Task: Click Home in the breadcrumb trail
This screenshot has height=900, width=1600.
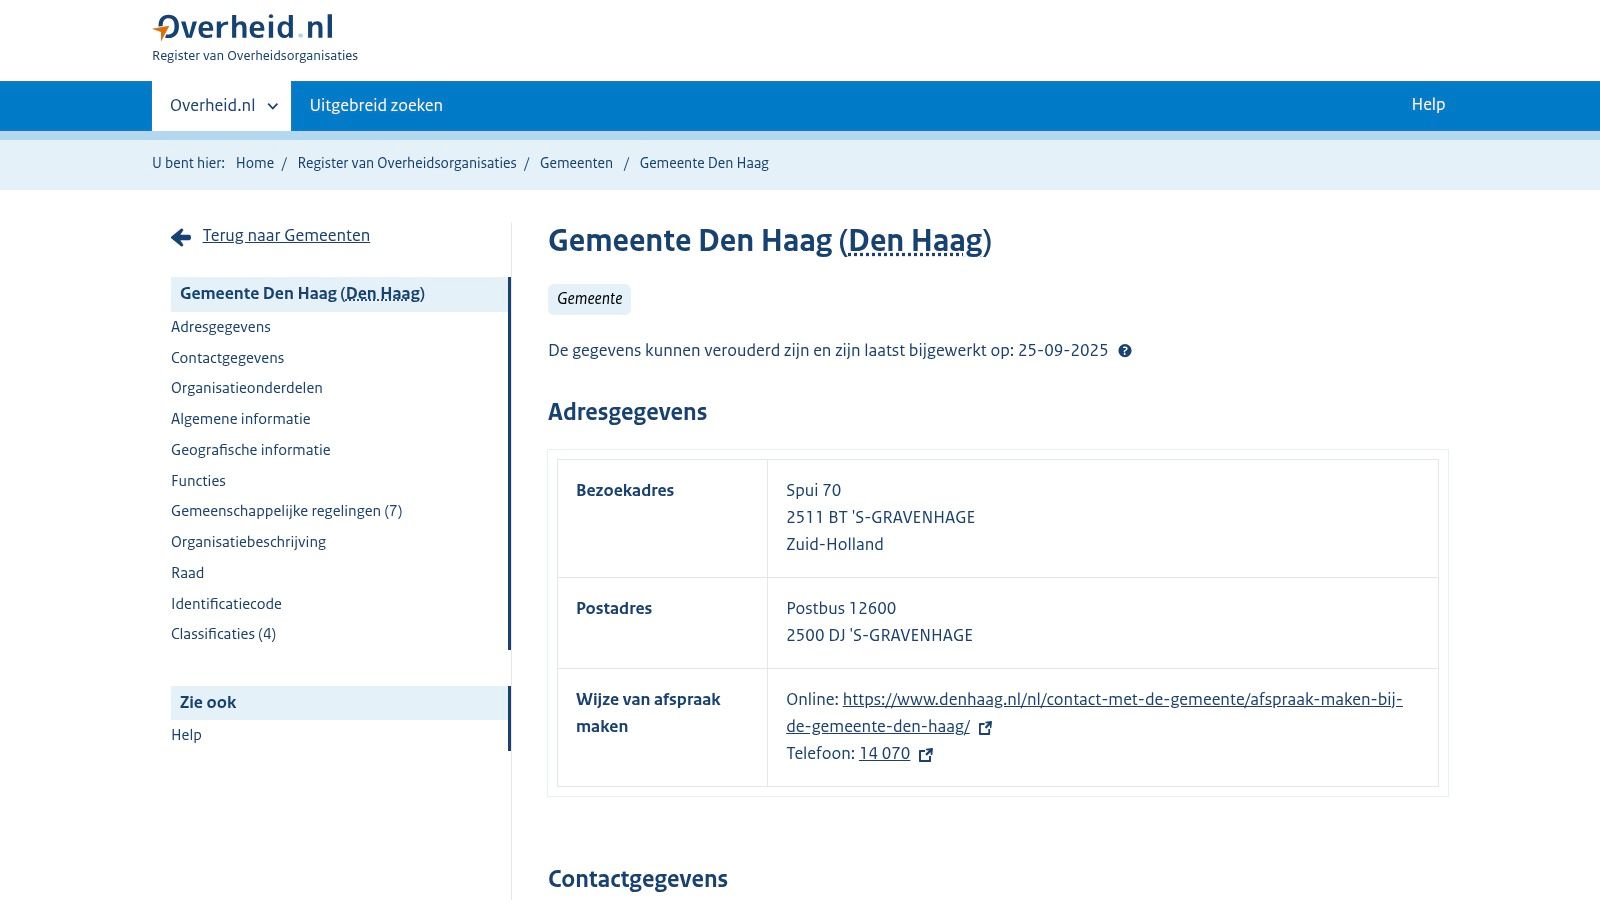Action: [254, 163]
